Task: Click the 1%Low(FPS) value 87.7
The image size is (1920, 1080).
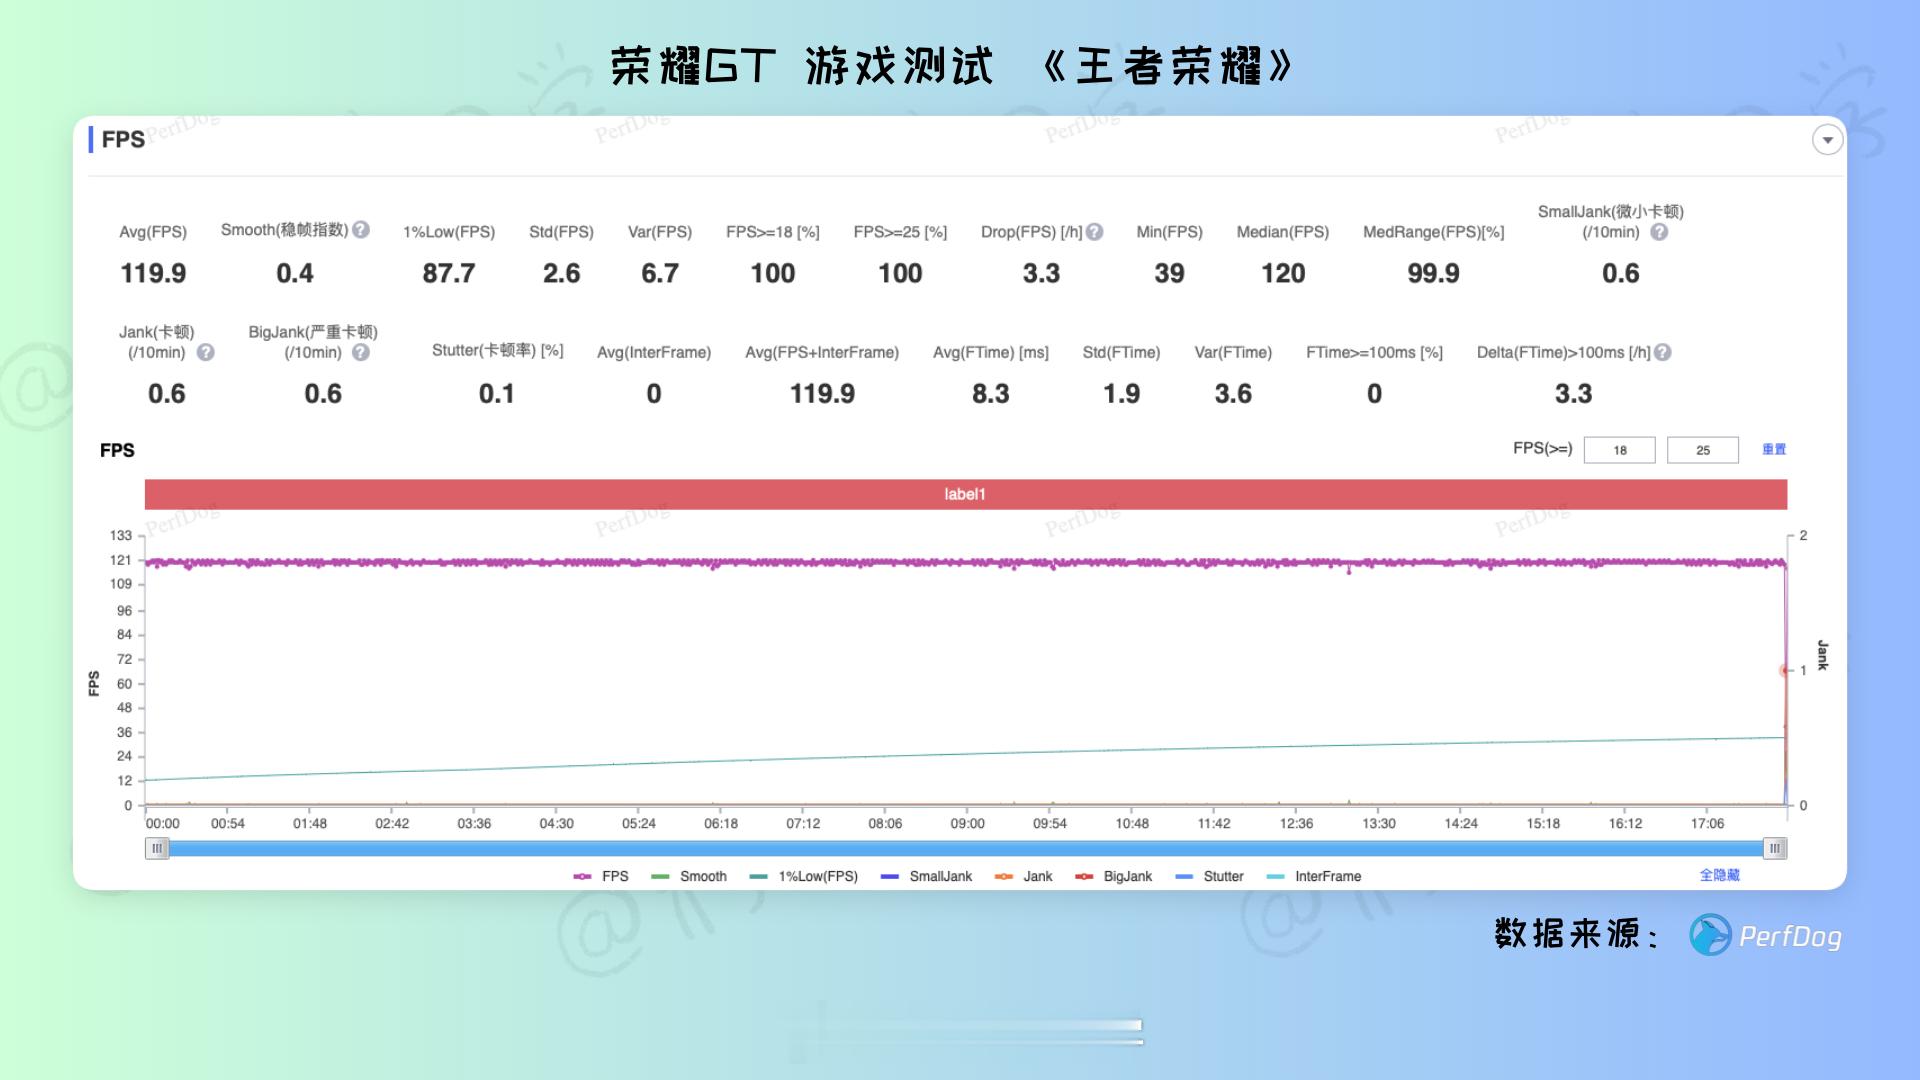Action: (449, 273)
